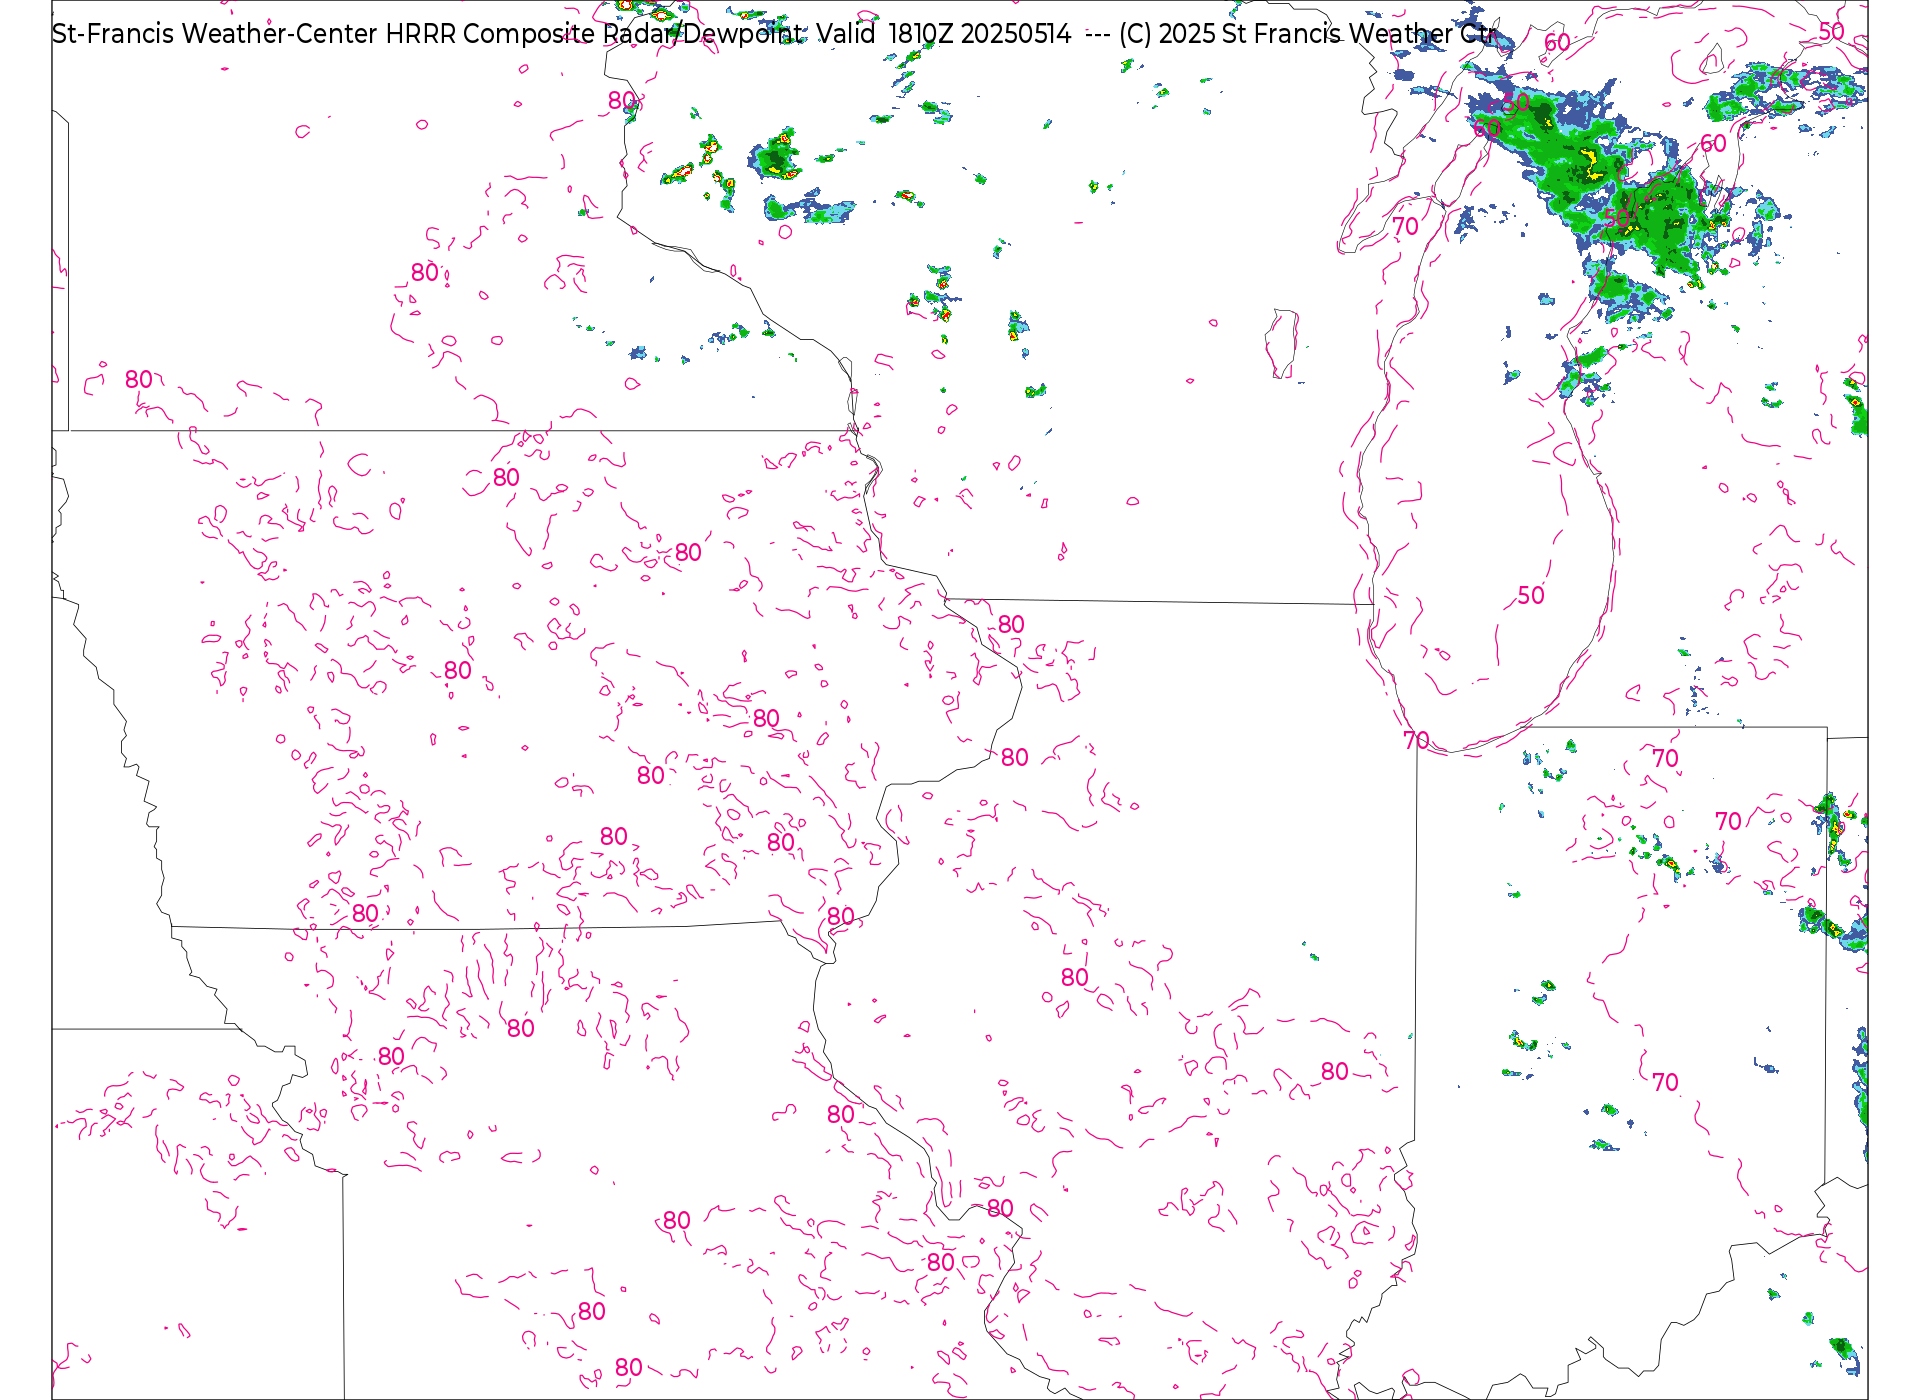The width and height of the screenshot is (1920, 1400).
Task: Click the 'Valid 1810Z 20250514' timestamp text
Action: [x=943, y=34]
